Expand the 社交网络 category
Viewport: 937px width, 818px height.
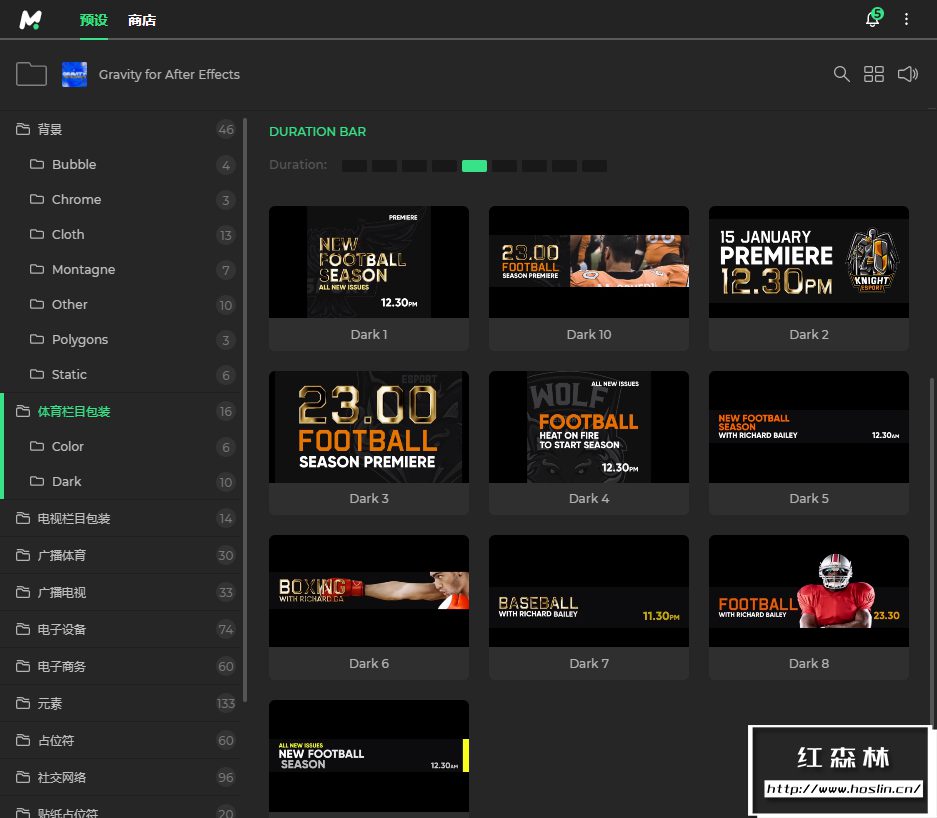(x=121, y=777)
